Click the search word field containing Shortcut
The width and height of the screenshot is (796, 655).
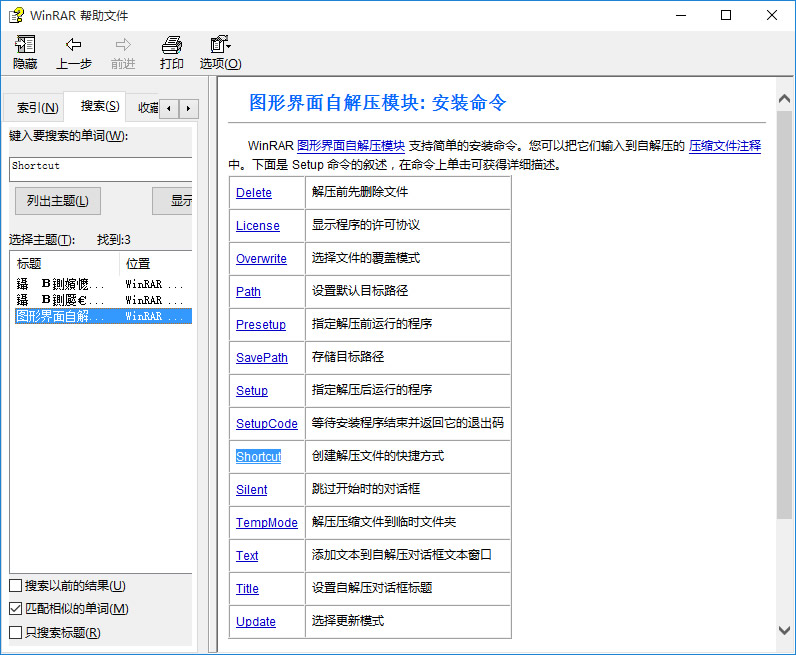point(101,169)
